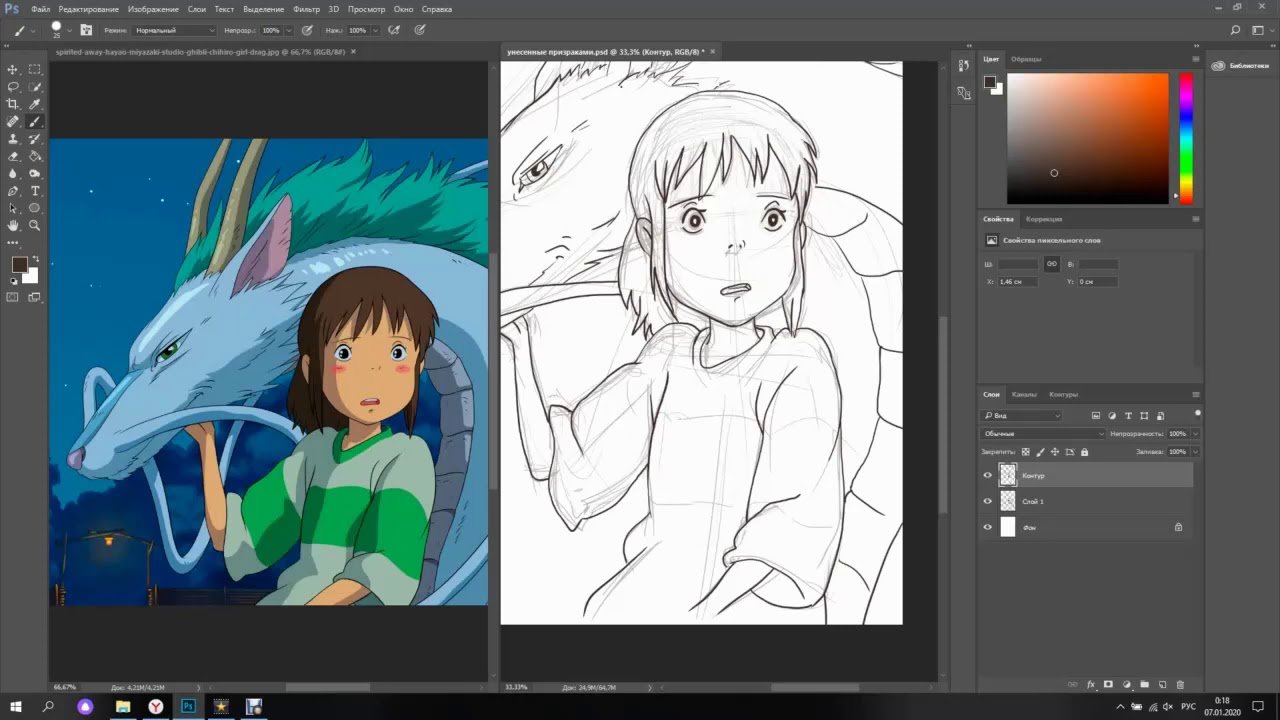Screen dimensions: 1280x720
Task: Select the Move tool
Action: (x=13, y=69)
